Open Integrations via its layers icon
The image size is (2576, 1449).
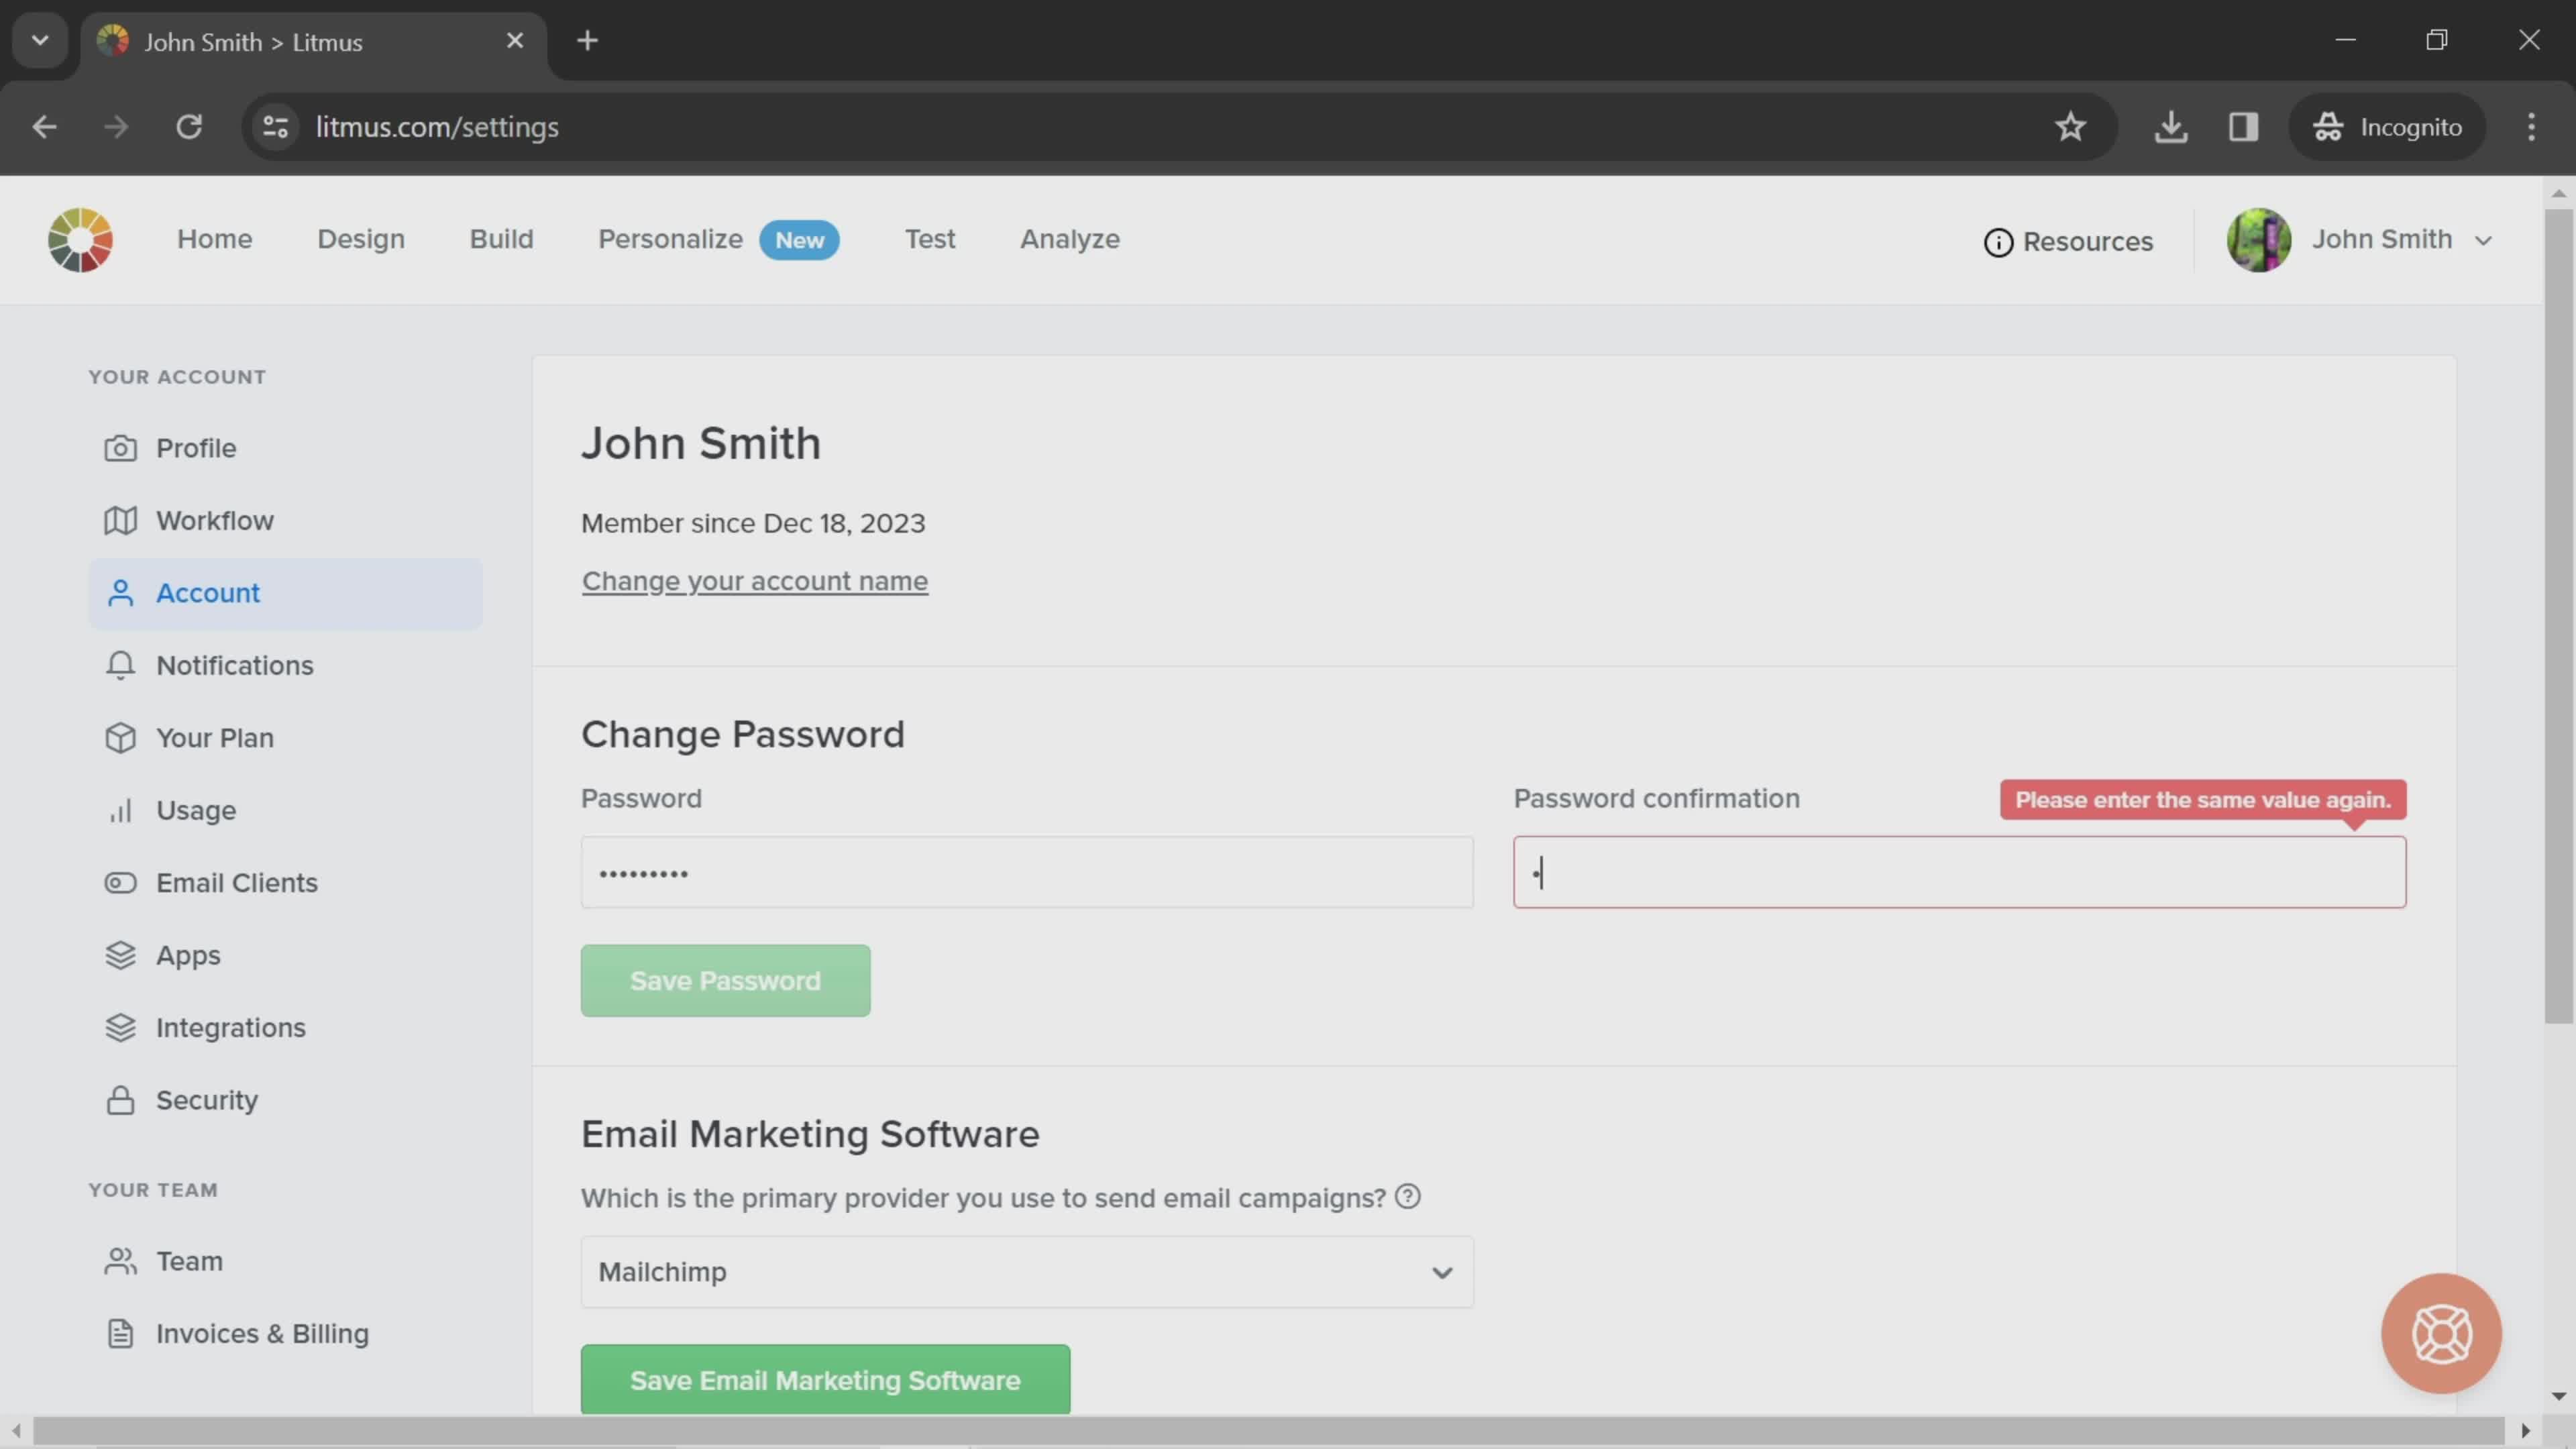coord(120,1027)
